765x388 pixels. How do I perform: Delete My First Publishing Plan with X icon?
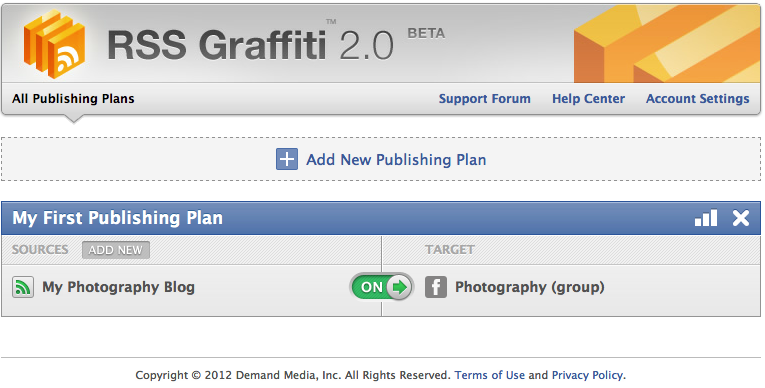(x=741, y=218)
